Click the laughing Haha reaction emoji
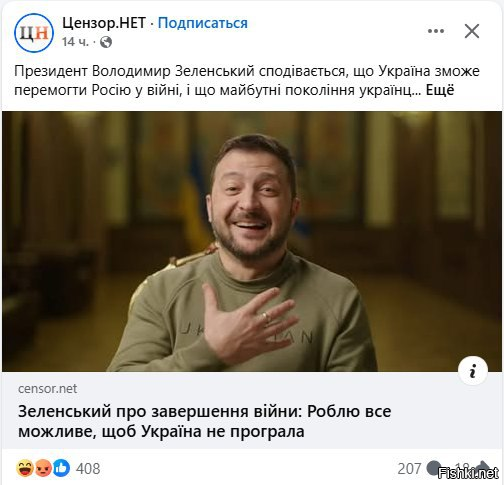Viewport: 504px width, 485px height. [25, 468]
